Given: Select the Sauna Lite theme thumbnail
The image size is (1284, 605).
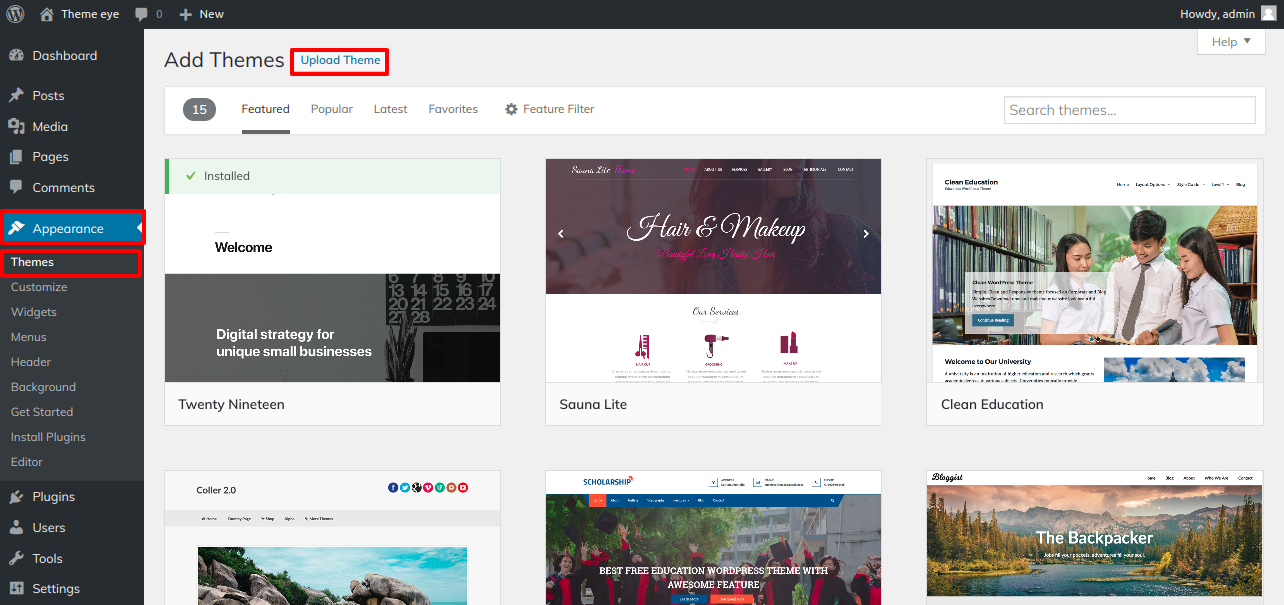Looking at the screenshot, I should [713, 270].
